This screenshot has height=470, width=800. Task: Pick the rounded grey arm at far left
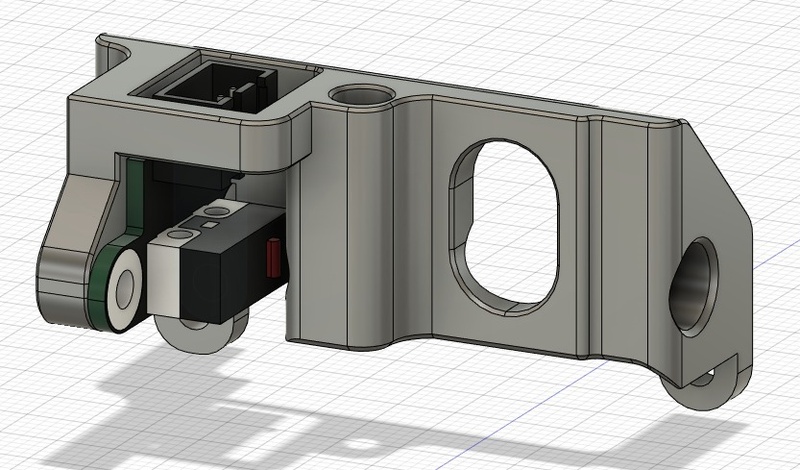(76, 250)
